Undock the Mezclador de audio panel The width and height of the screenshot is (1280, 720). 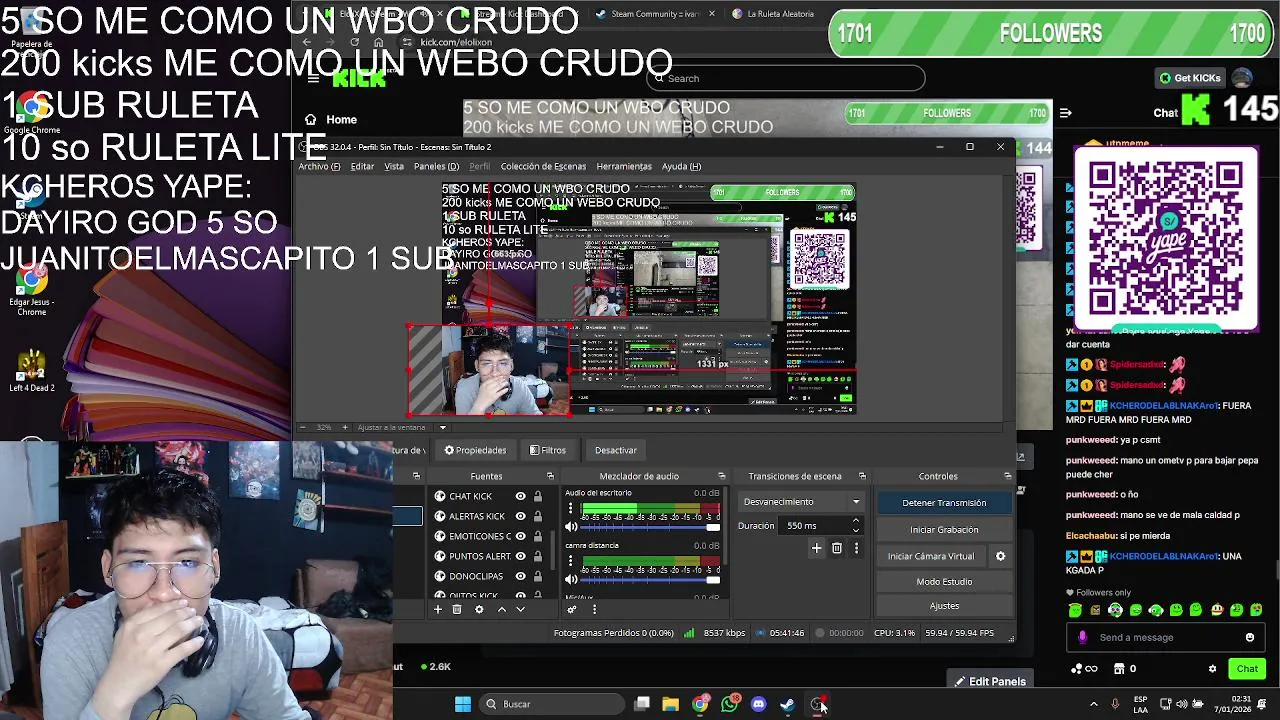722,476
